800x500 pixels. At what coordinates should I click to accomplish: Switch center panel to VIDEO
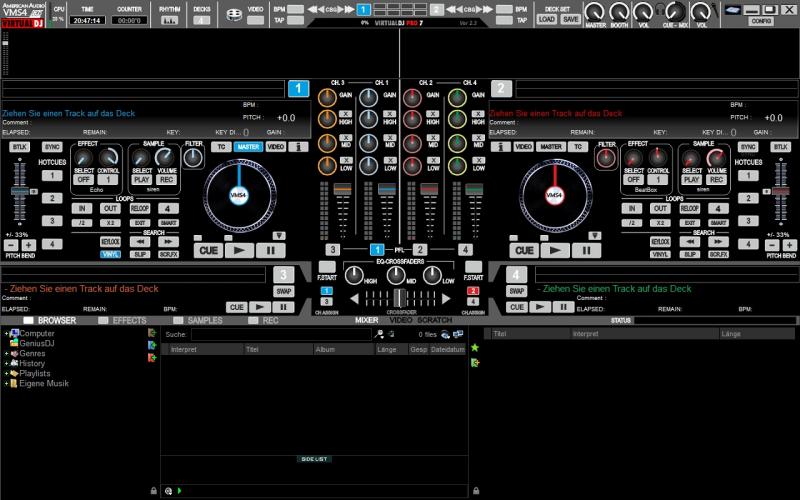pyautogui.click(x=401, y=320)
